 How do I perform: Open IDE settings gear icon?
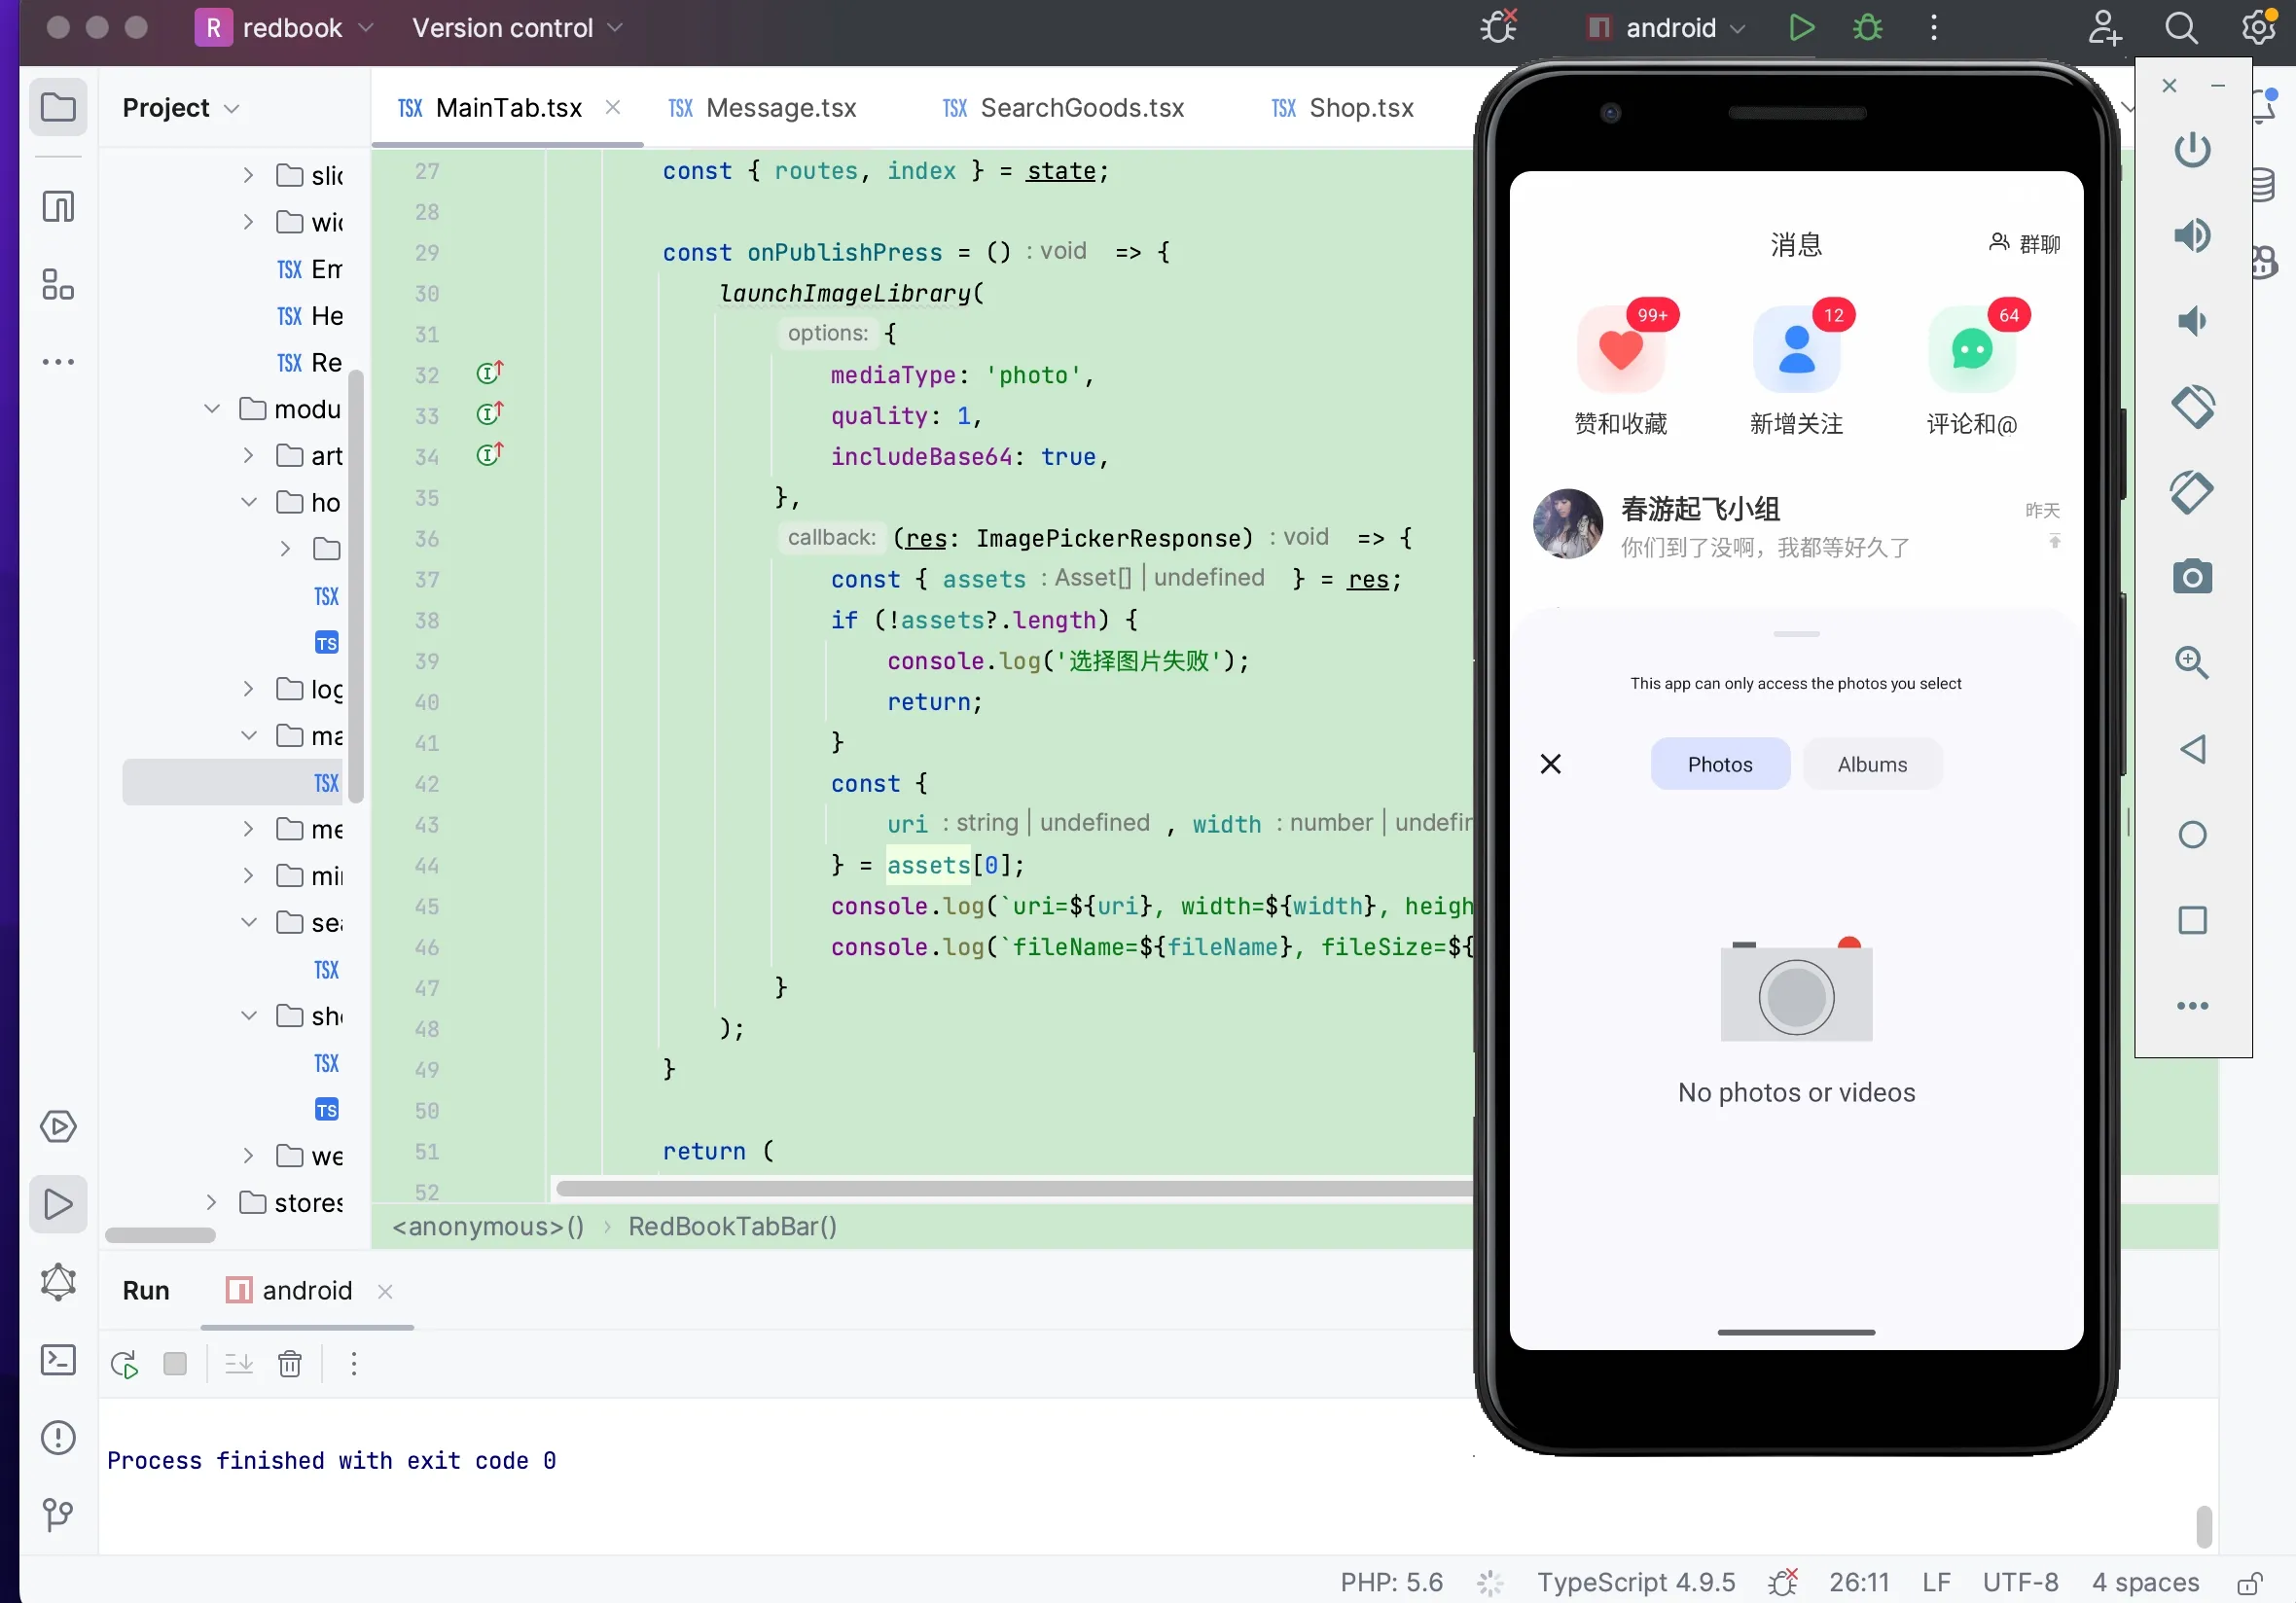pos(2258,28)
